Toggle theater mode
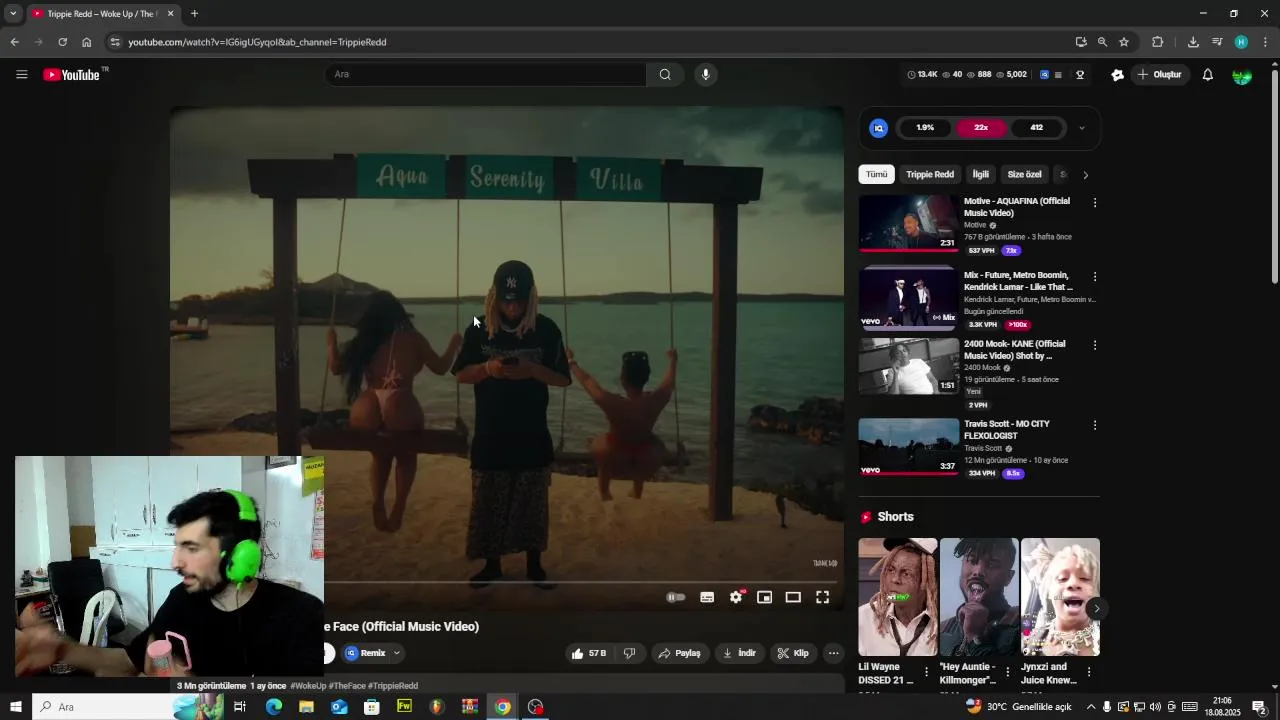 point(793,597)
